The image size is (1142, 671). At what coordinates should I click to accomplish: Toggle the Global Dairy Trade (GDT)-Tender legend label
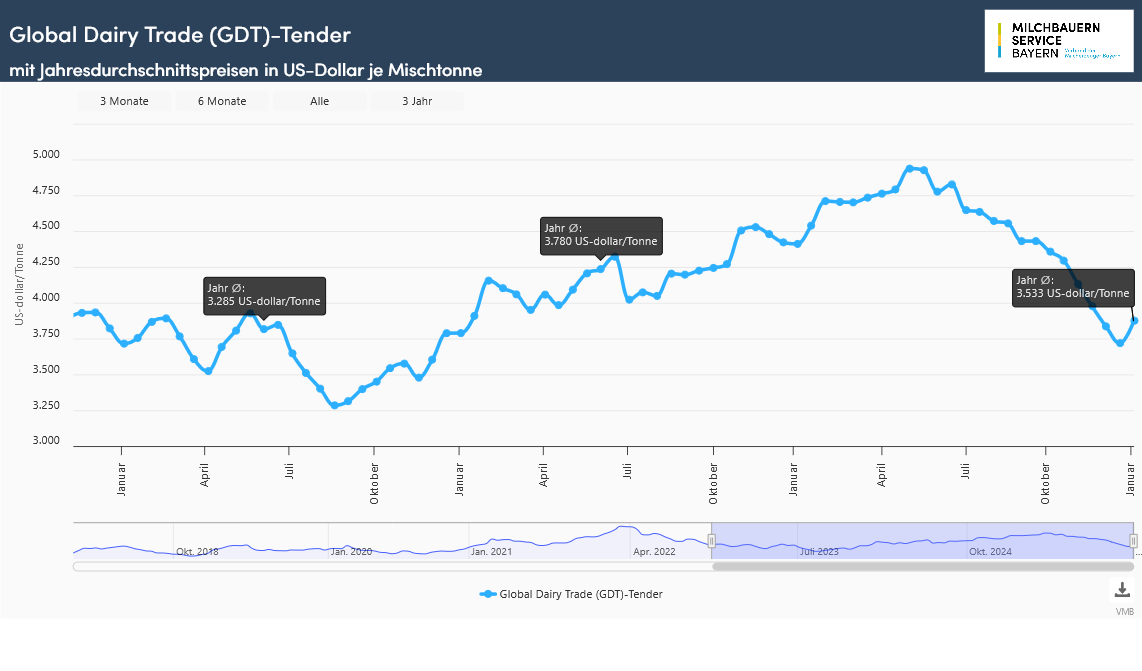[581, 594]
